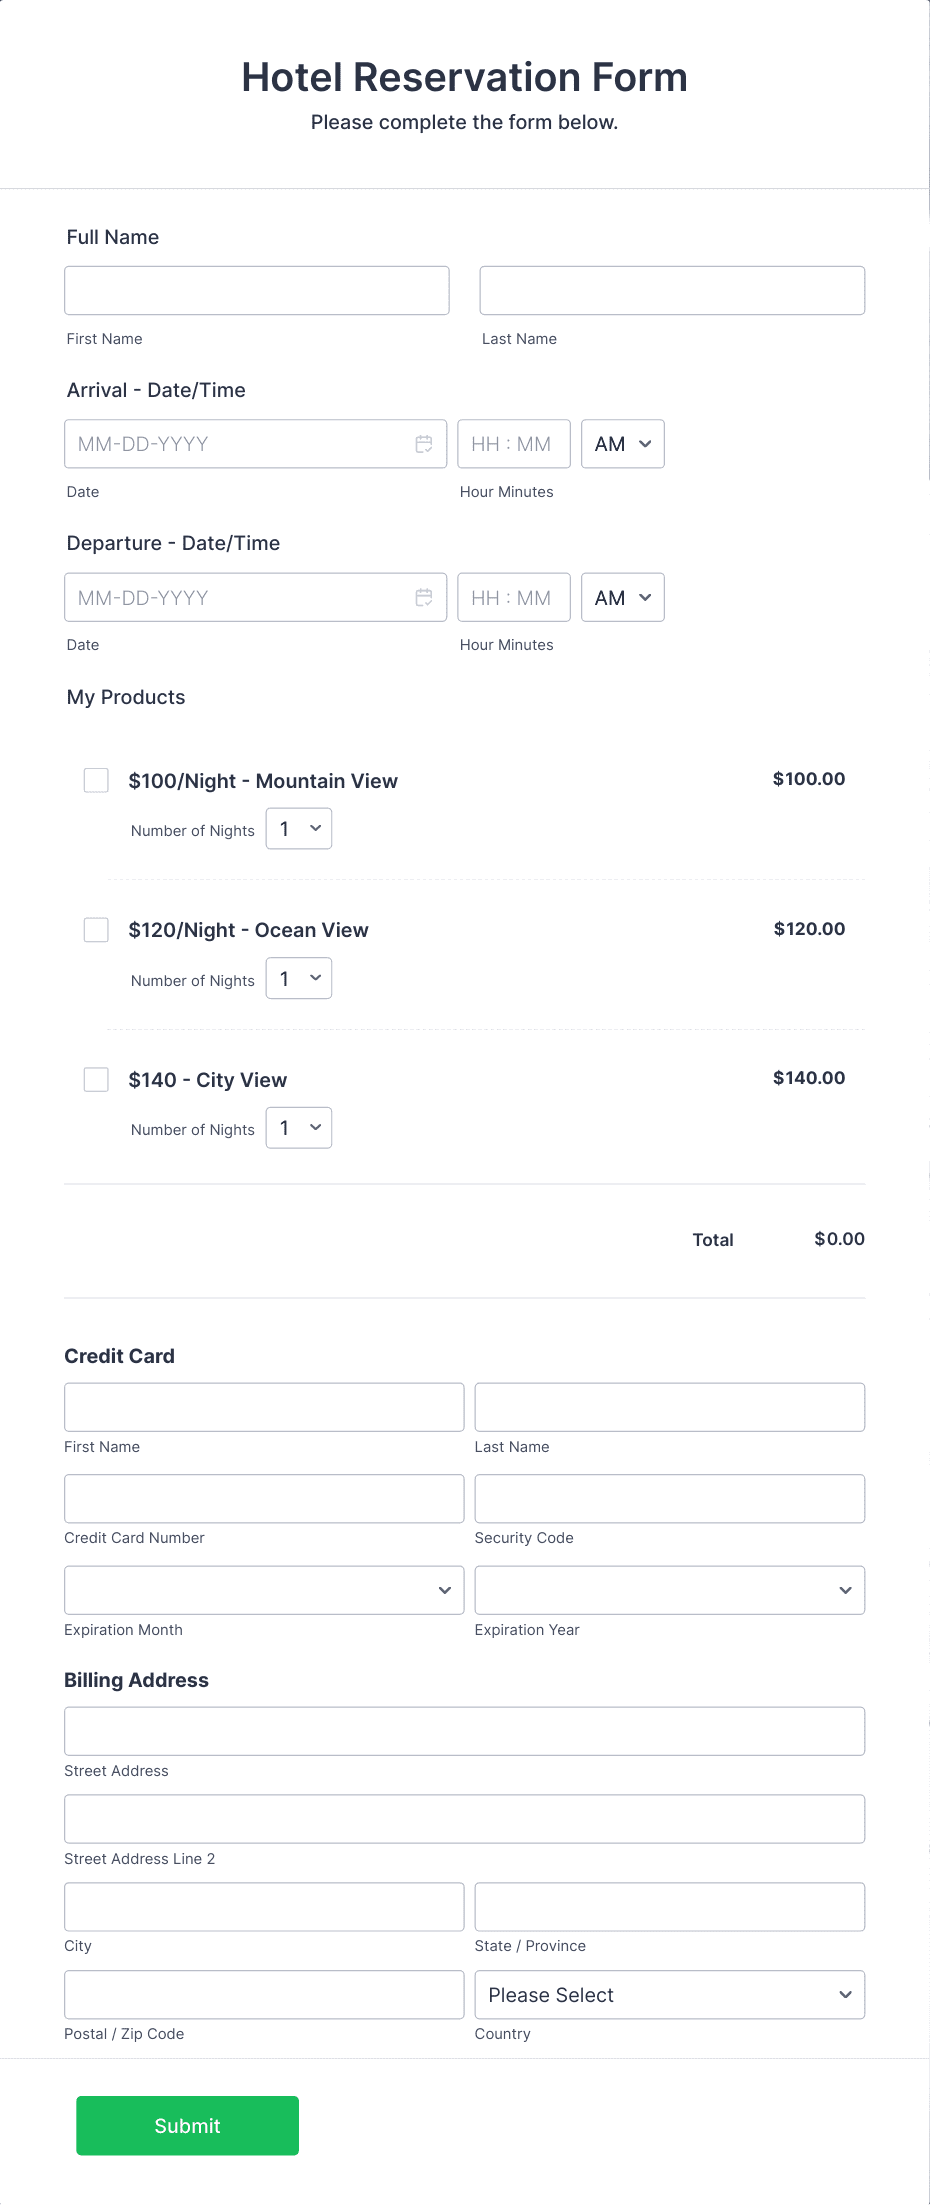Tick the $140 City View checkbox
Viewport: 930px width, 2205px height.
[x=96, y=1080]
